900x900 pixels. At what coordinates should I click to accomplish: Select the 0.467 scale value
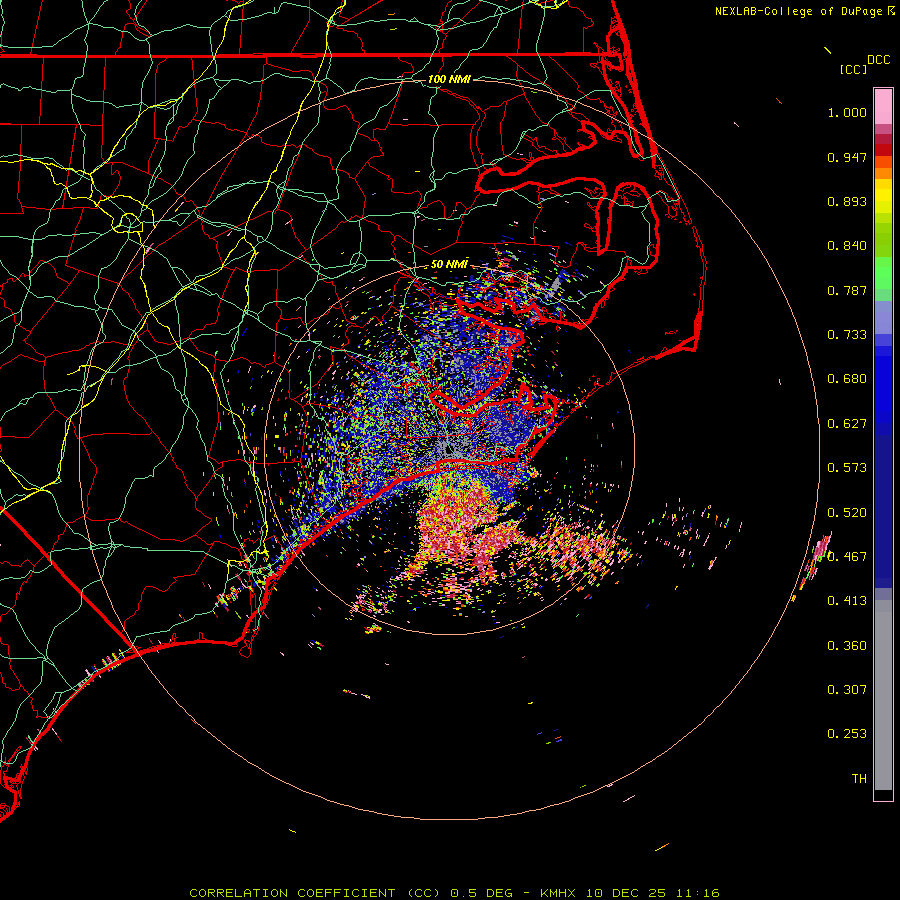[847, 557]
